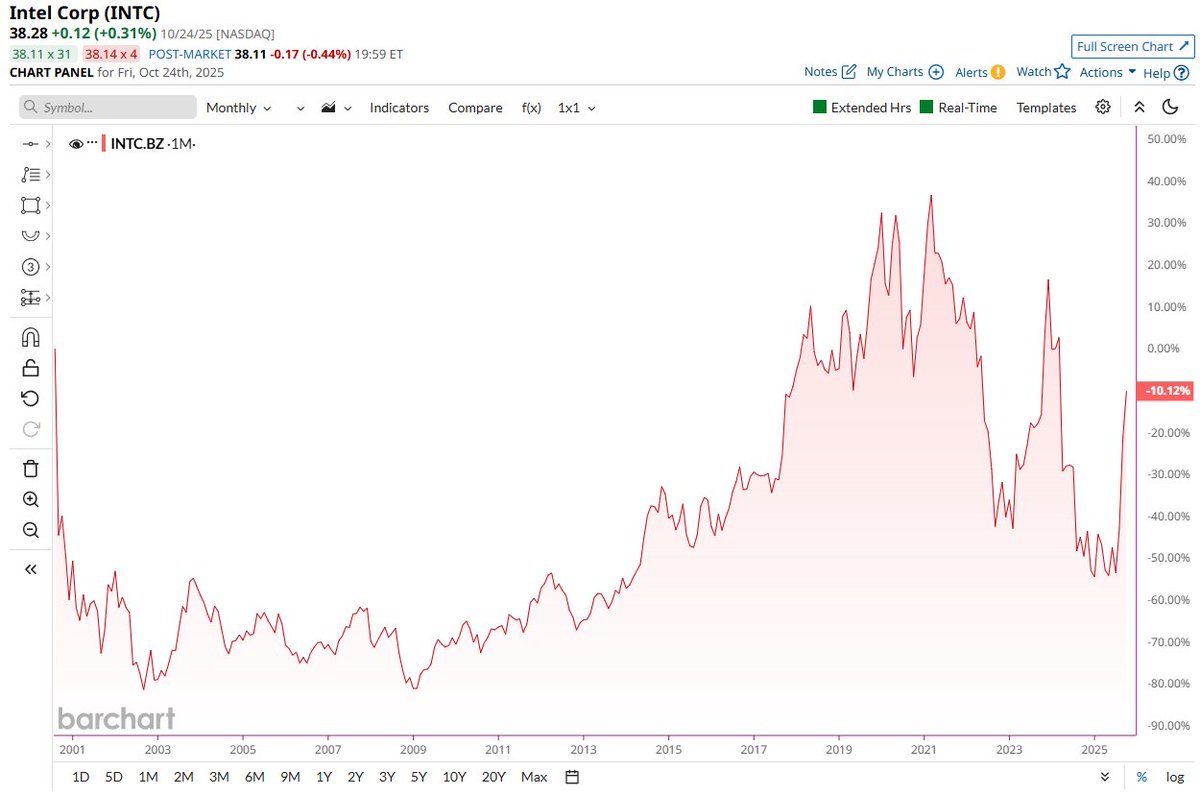Open the Notes link
Viewport: 1200px width, 795px height.
[x=830, y=72]
